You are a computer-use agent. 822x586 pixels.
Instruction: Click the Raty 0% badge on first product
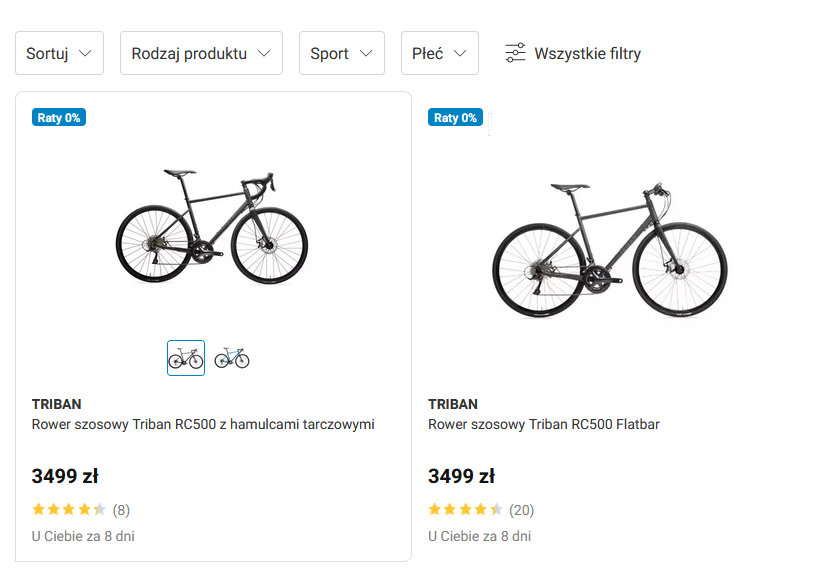point(59,117)
